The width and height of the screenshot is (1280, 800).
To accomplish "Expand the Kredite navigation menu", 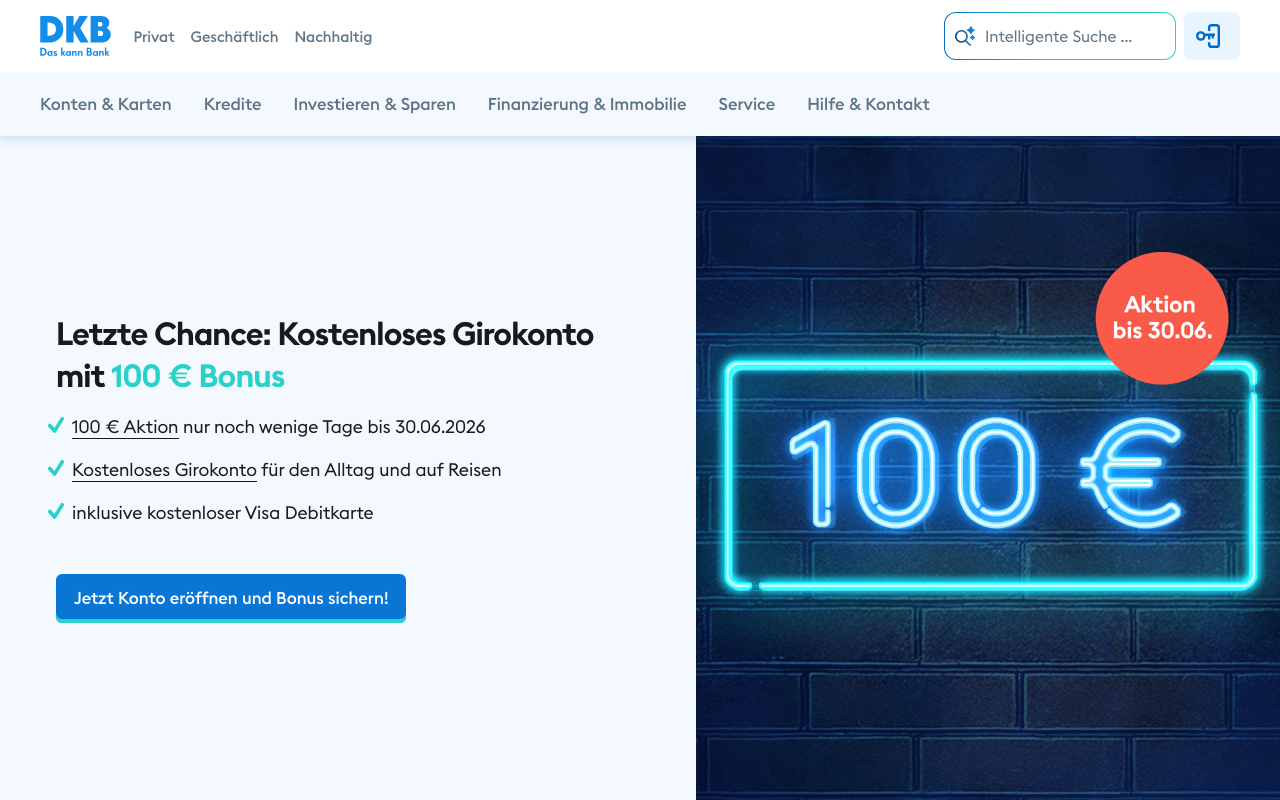I will [x=232, y=104].
